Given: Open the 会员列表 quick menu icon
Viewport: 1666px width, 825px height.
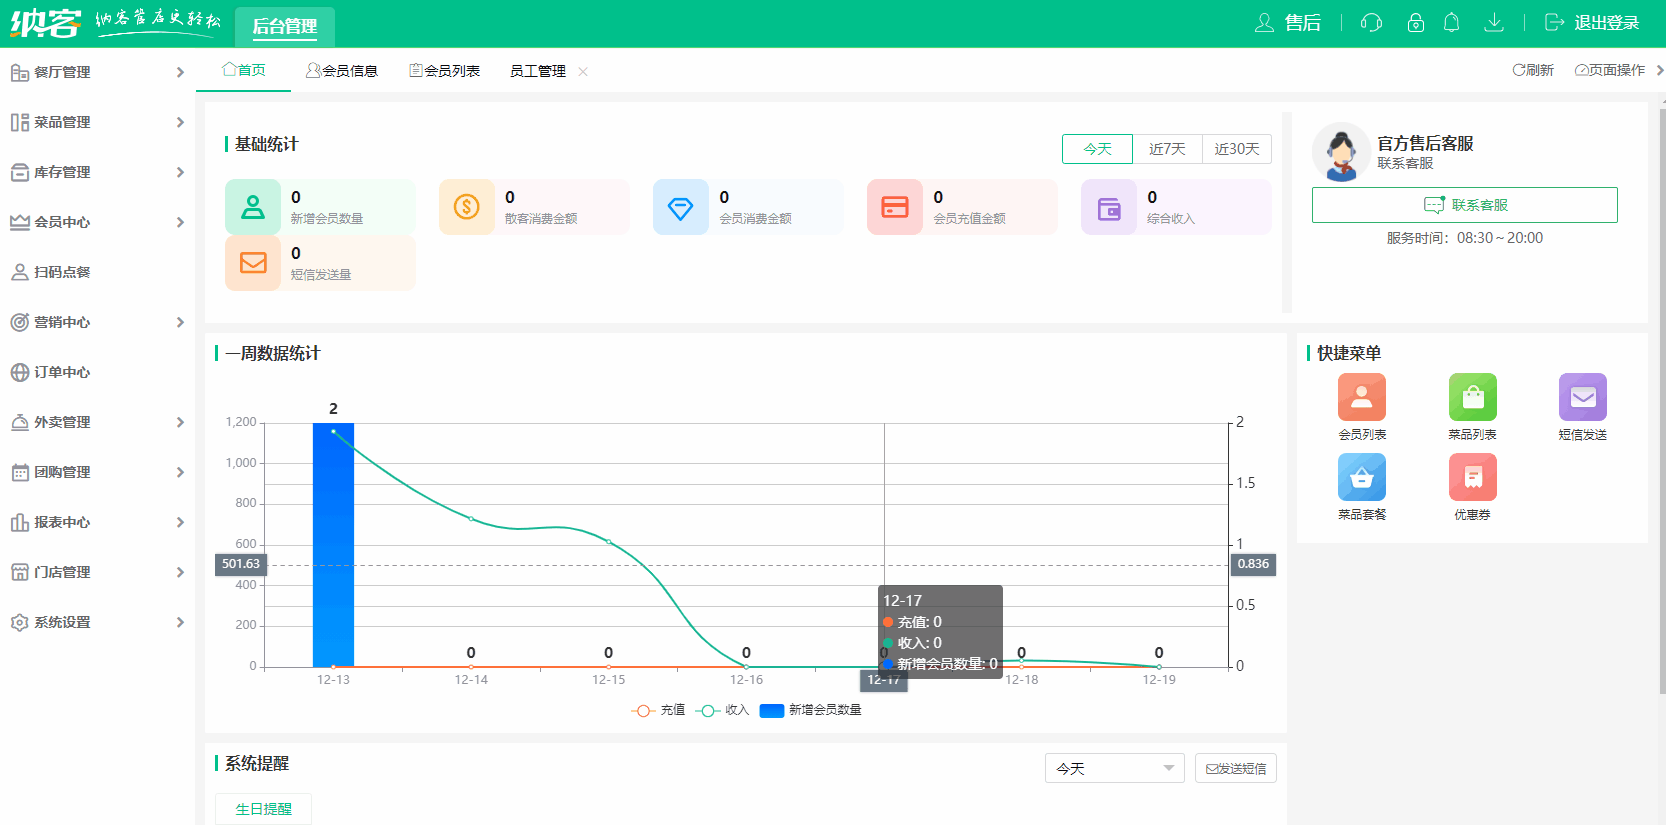Looking at the screenshot, I should pos(1361,398).
